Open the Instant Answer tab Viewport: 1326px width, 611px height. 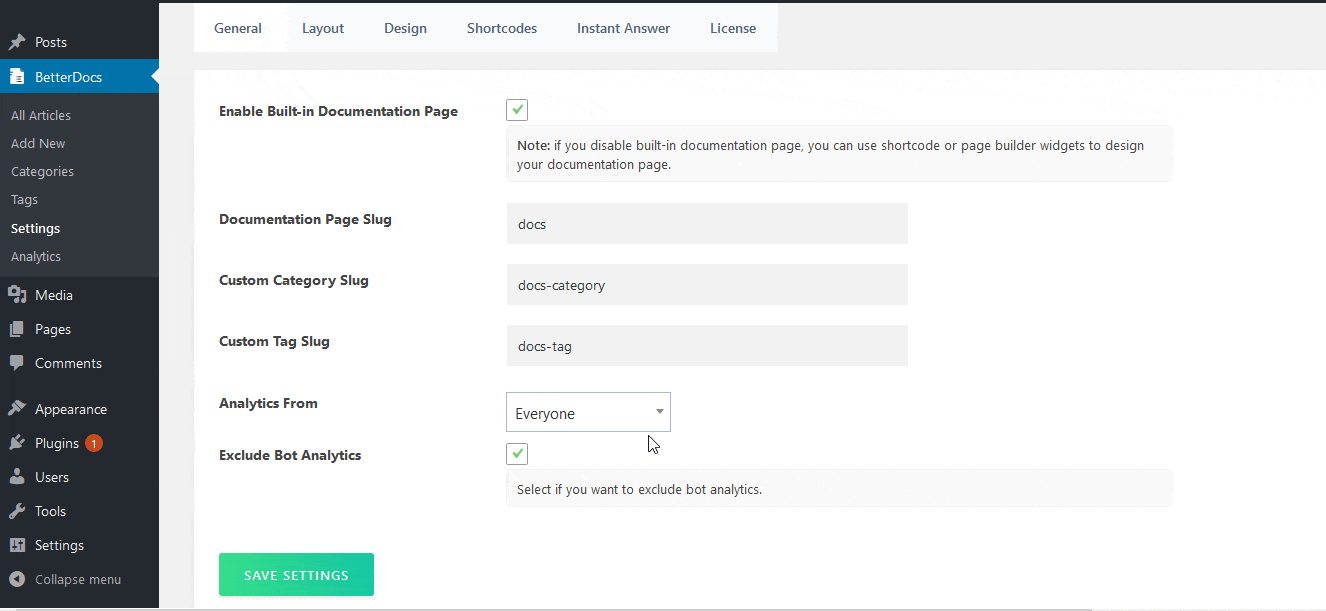(623, 28)
